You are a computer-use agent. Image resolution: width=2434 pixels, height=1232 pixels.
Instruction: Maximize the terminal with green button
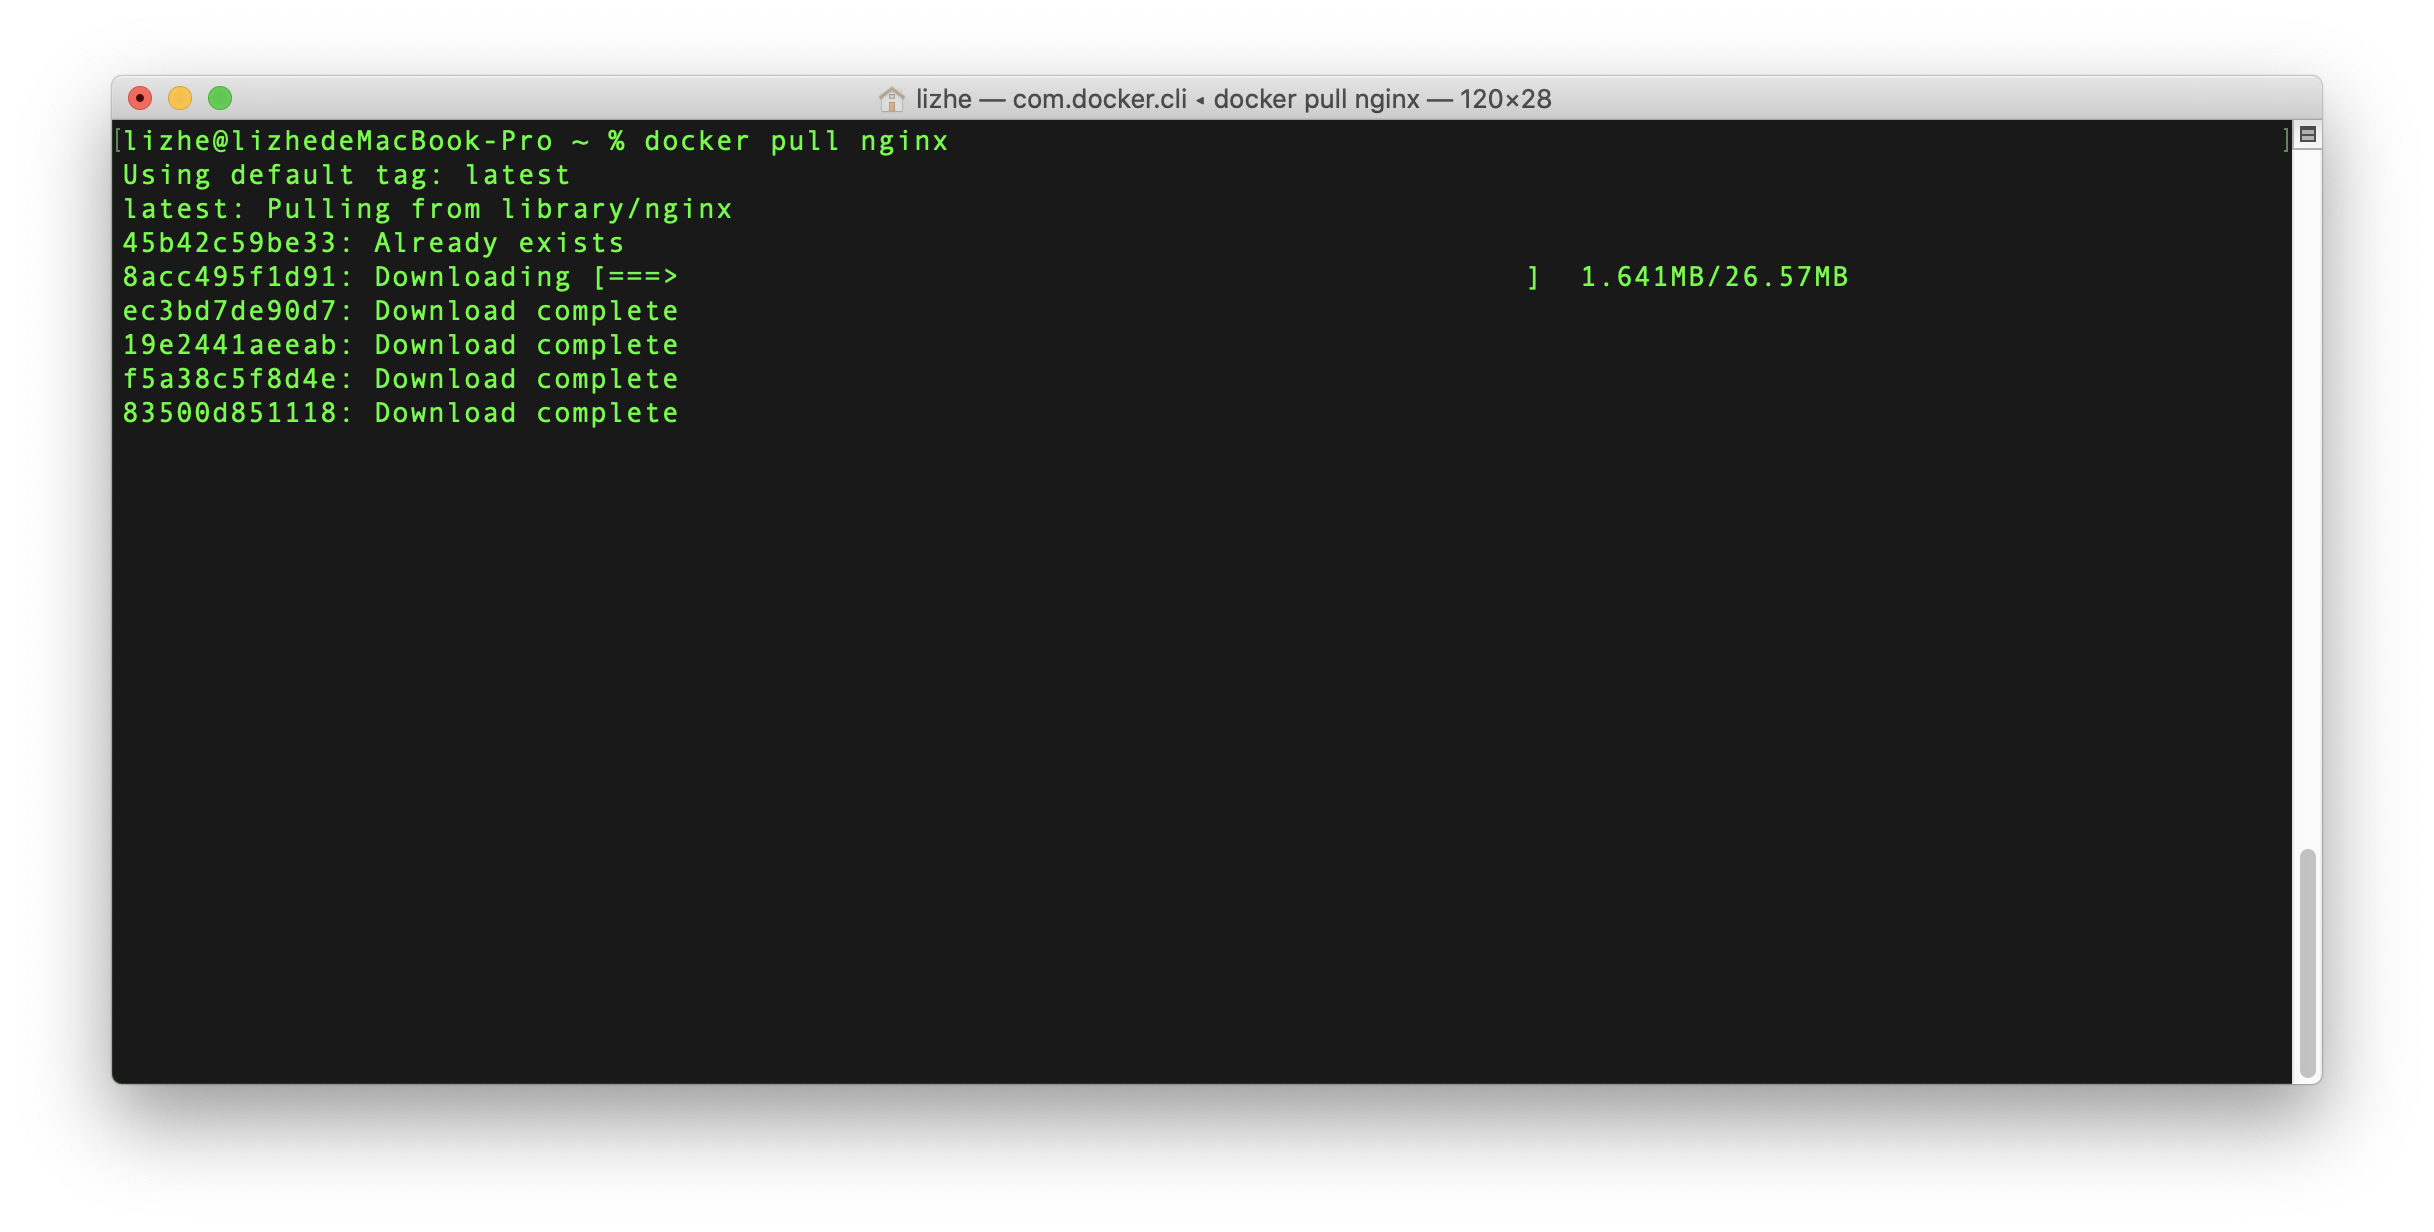[x=220, y=98]
